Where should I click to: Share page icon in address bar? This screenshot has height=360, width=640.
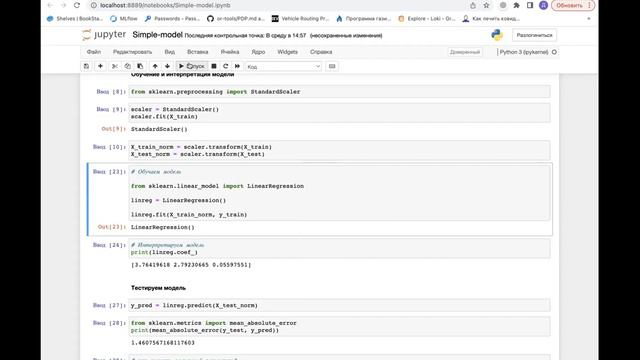click(x=473, y=5)
